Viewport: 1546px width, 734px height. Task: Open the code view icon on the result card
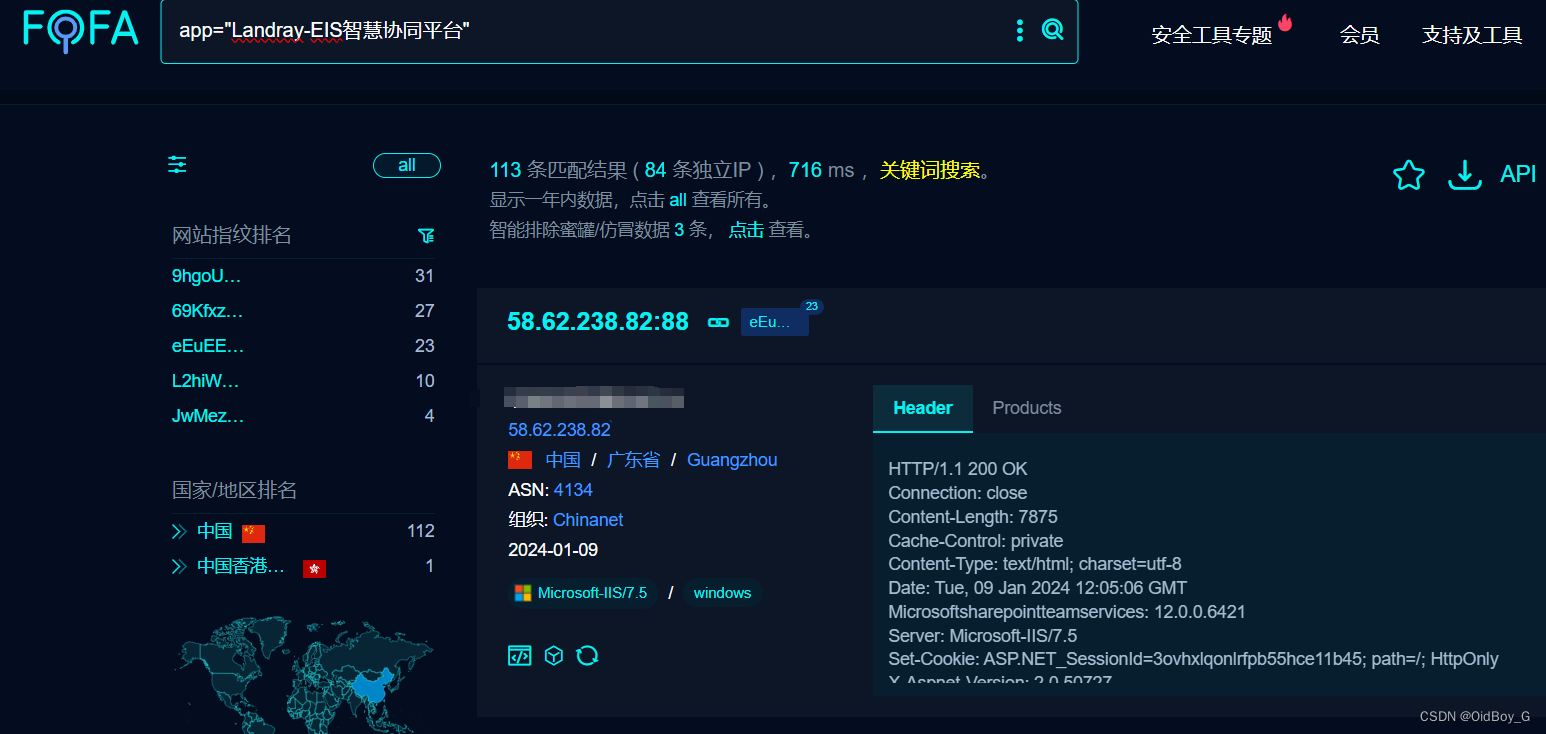pos(519,655)
